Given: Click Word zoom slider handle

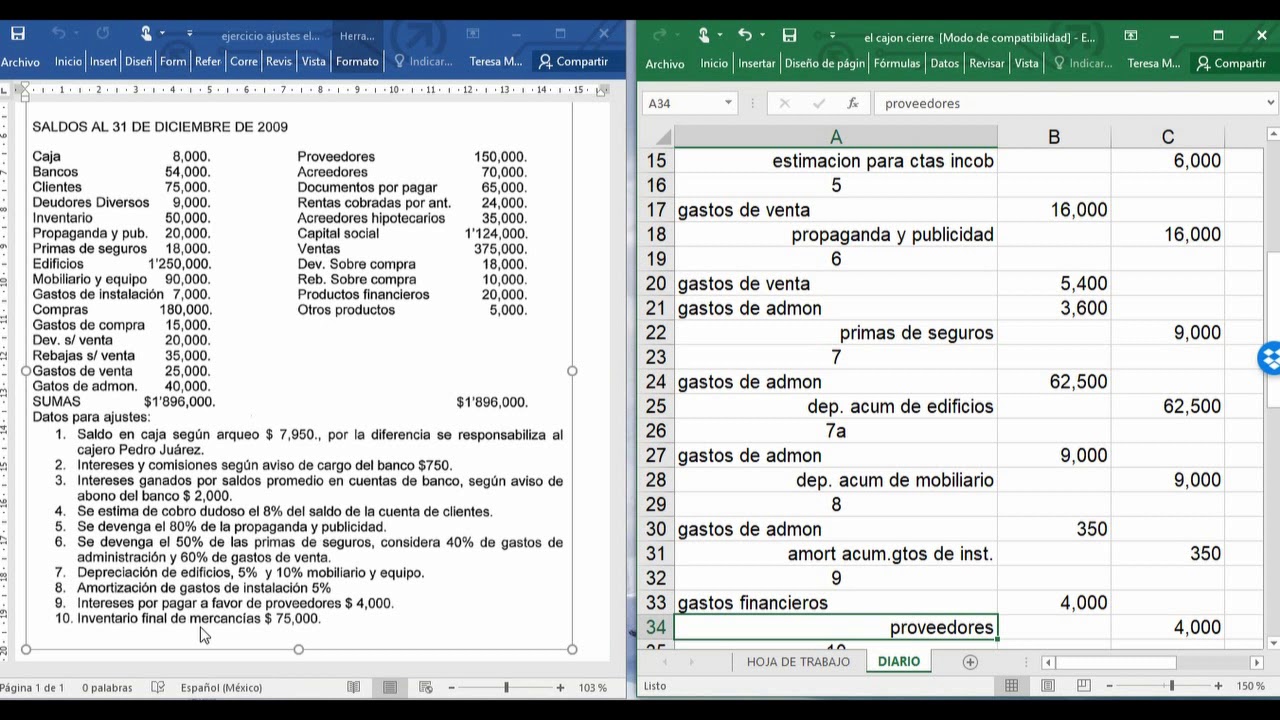Looking at the screenshot, I should (x=506, y=687).
